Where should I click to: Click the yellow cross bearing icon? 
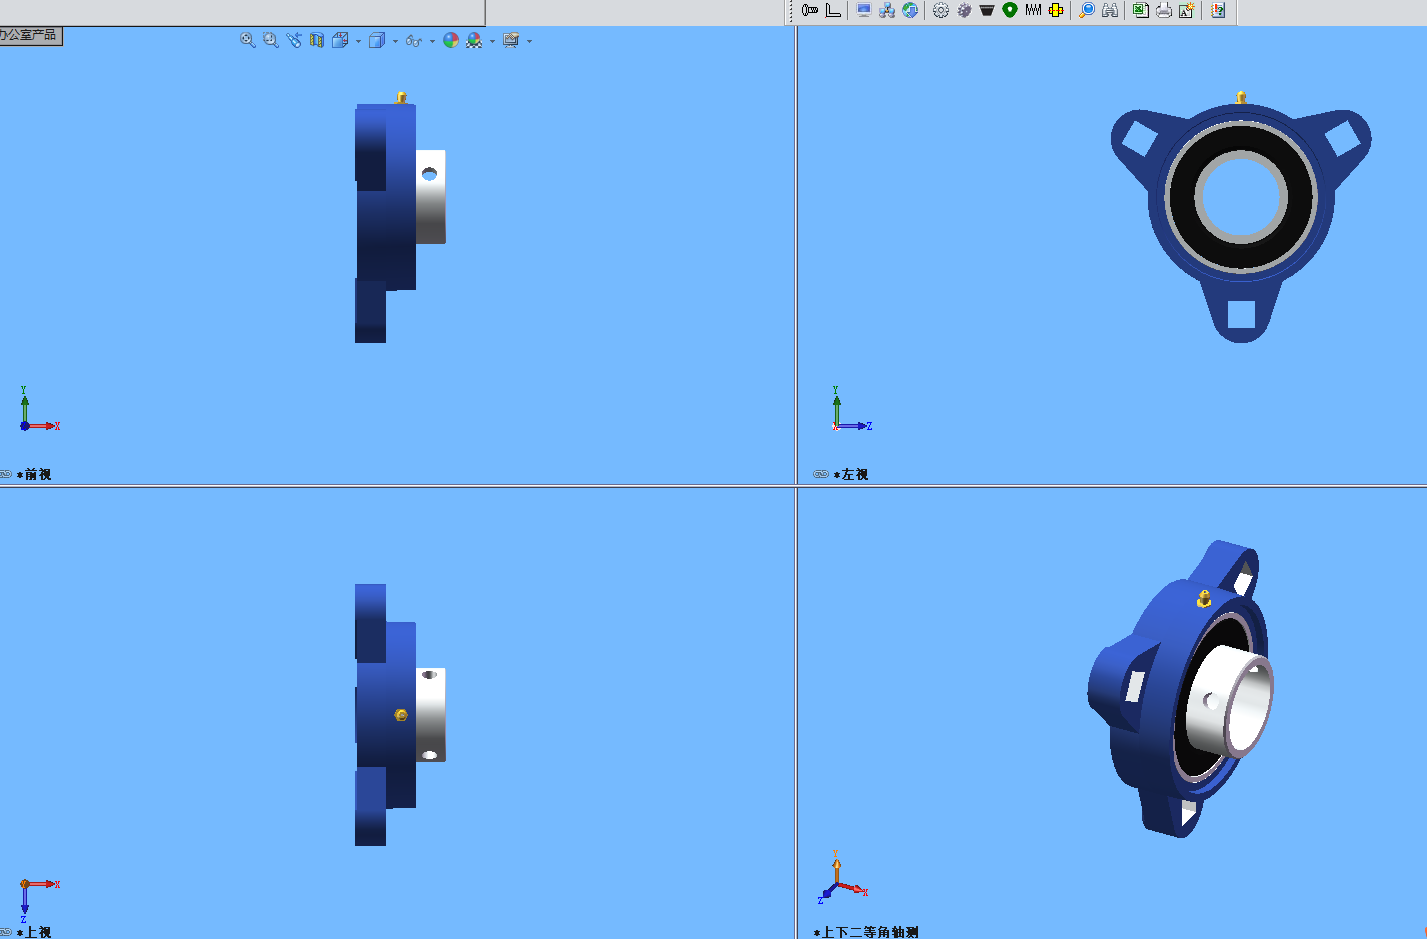click(1056, 10)
